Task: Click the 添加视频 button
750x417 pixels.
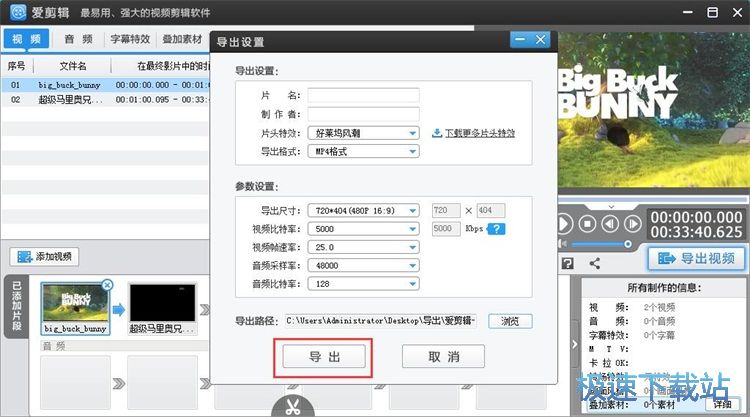Action: [x=44, y=257]
